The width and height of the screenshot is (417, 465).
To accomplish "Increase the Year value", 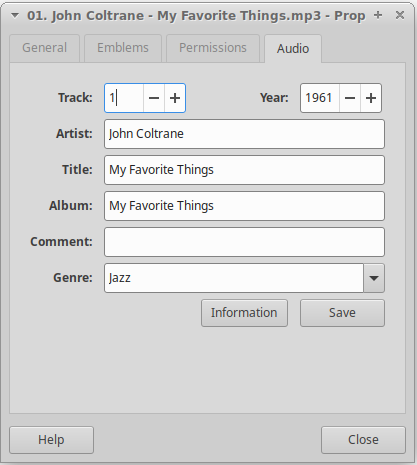I will (x=371, y=98).
